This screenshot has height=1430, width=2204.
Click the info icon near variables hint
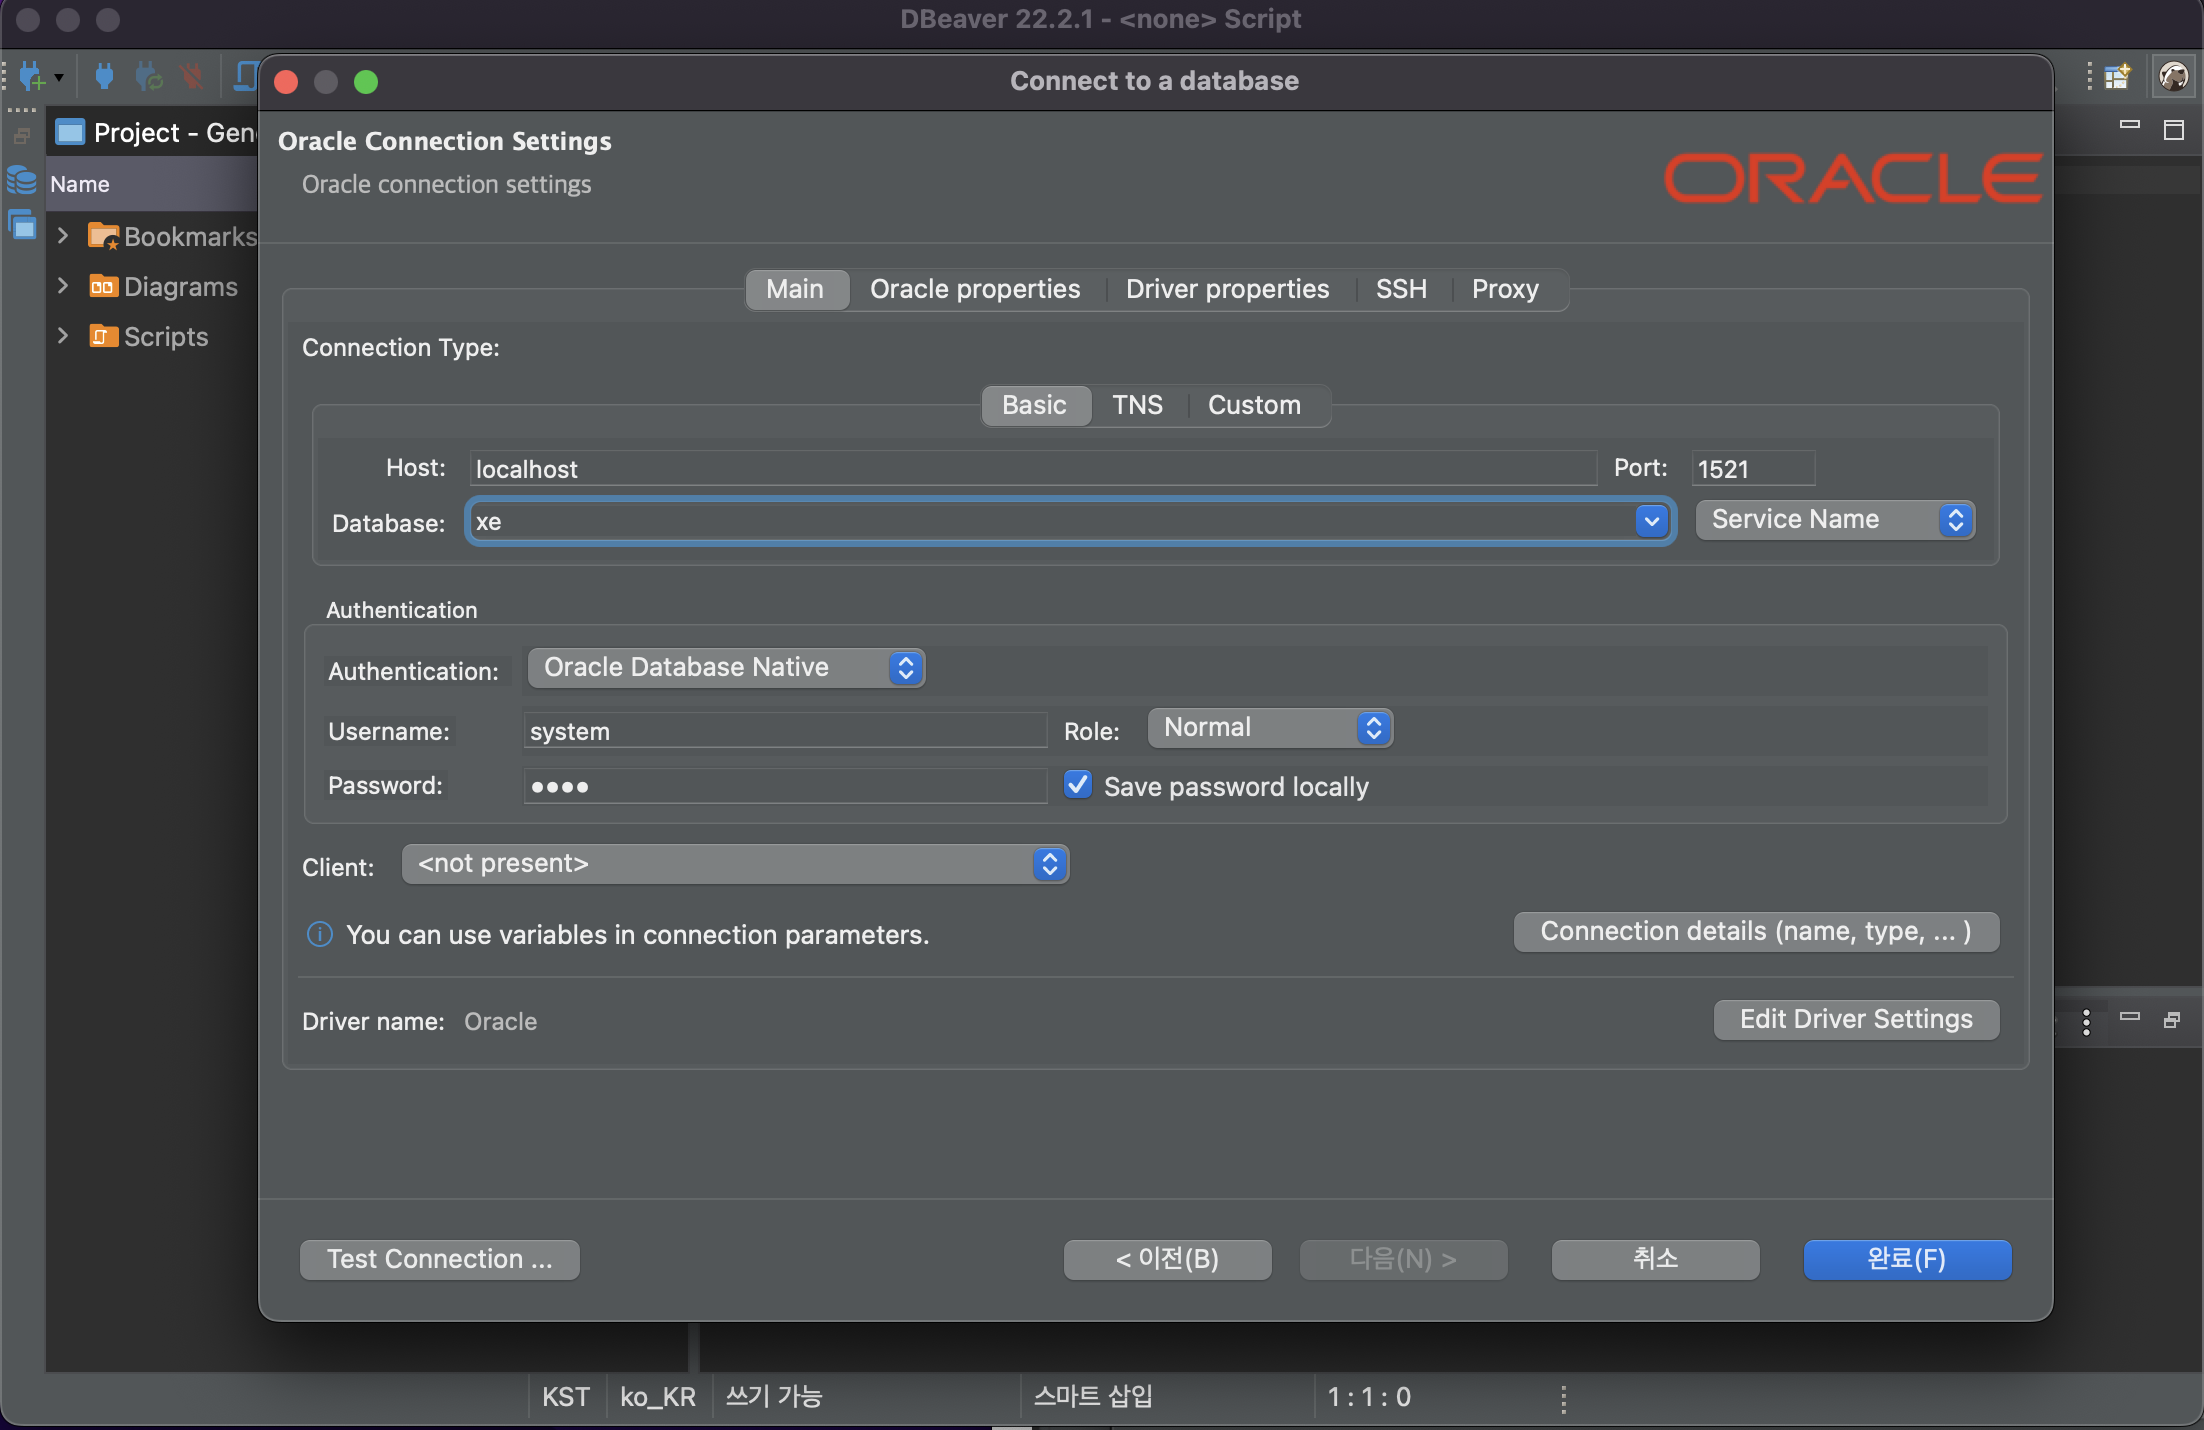coord(319,934)
